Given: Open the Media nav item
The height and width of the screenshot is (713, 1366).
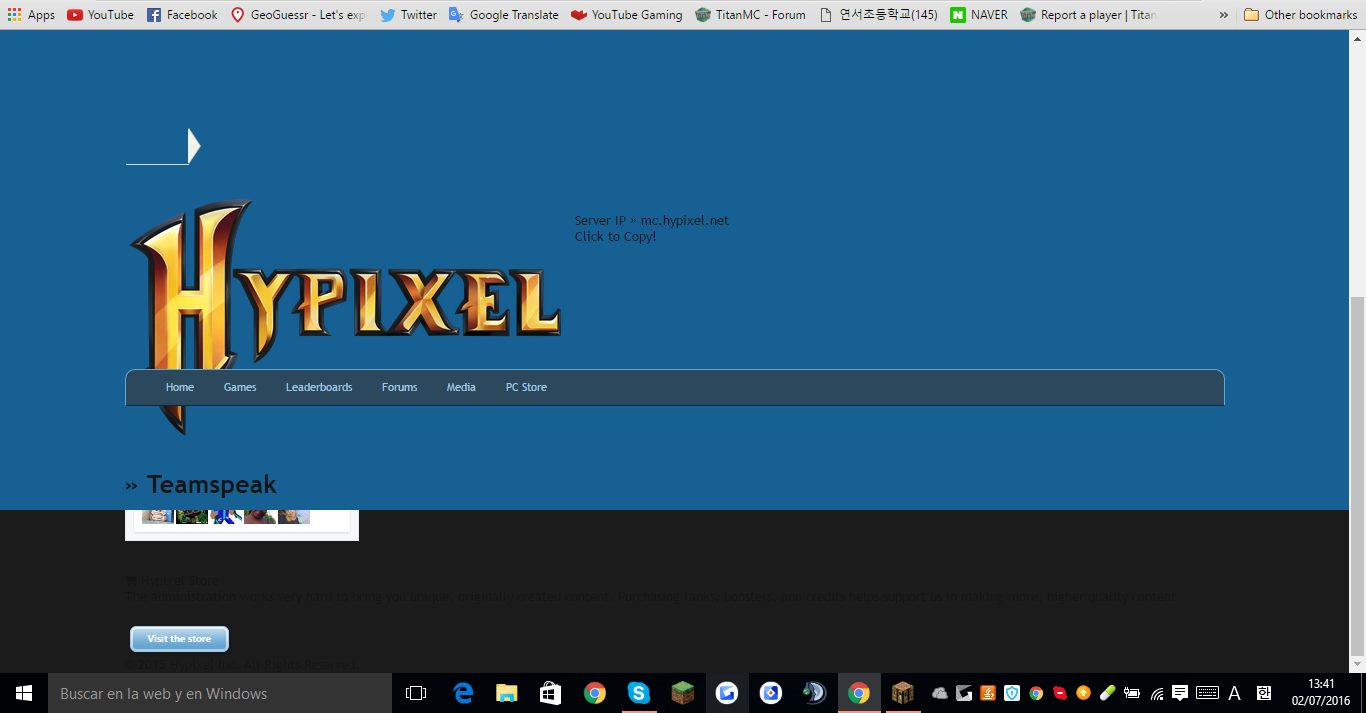Looking at the screenshot, I should tap(461, 387).
